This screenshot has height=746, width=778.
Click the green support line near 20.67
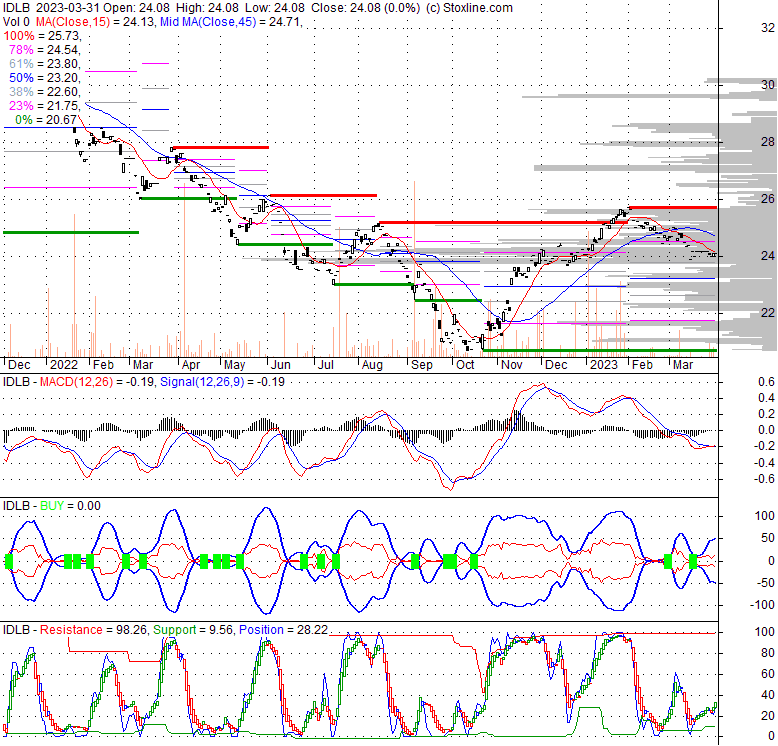click(x=599, y=351)
